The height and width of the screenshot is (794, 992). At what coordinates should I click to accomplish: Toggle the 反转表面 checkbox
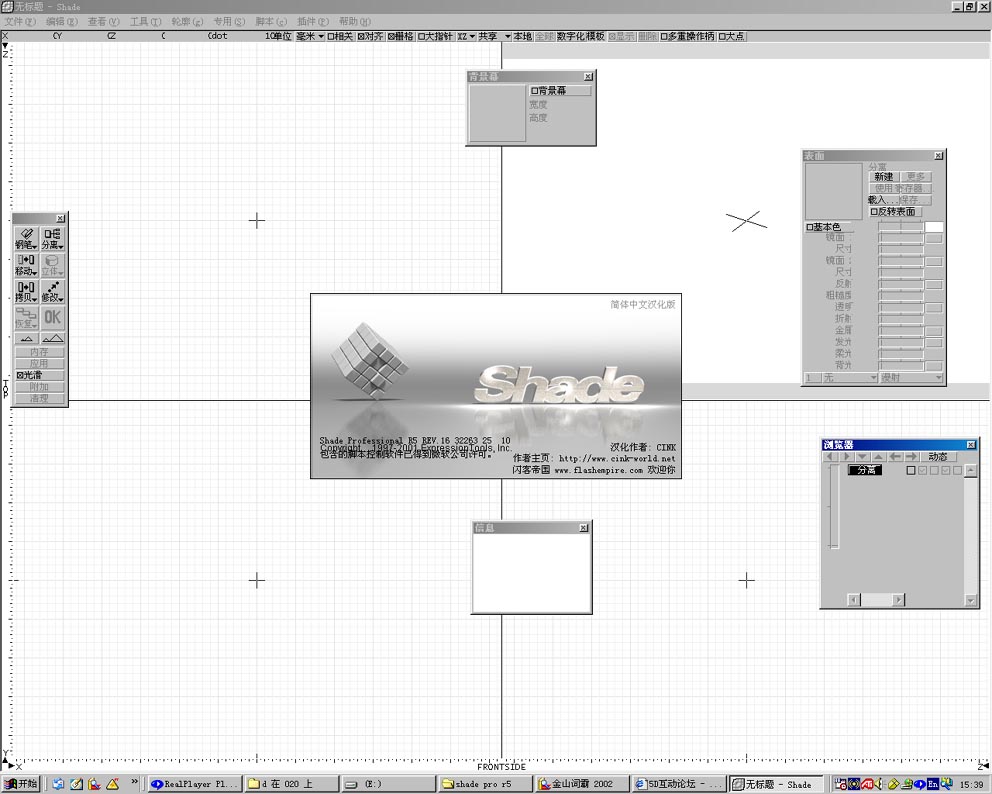tap(895, 212)
